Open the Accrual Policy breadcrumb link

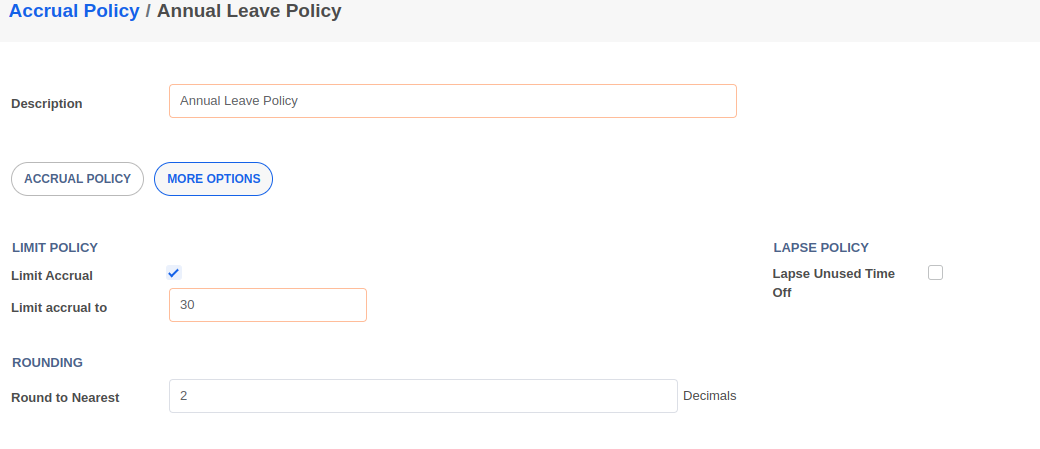pos(74,11)
